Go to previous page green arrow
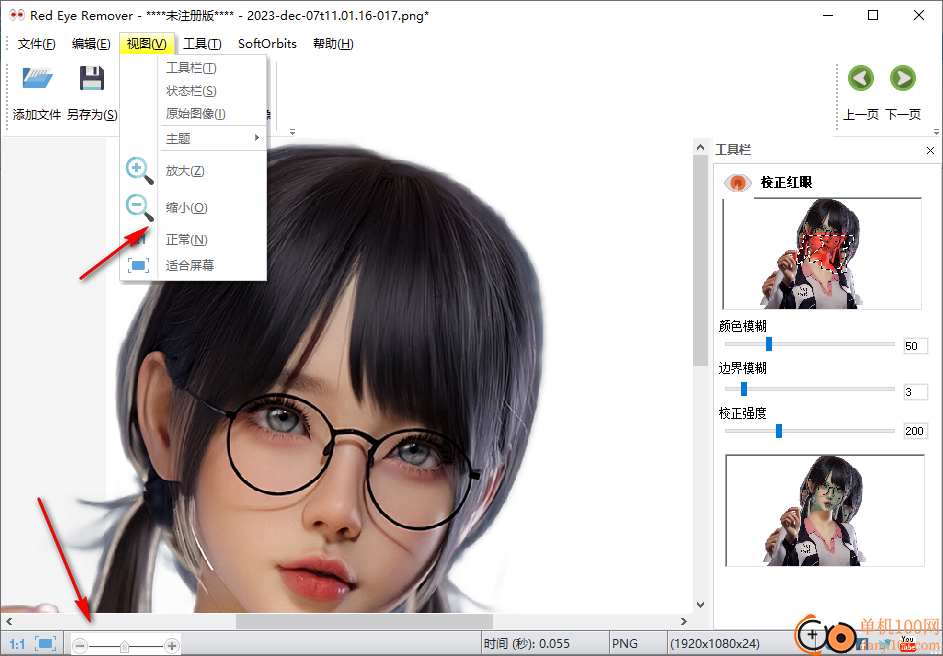Screen dimensions: 943x656 click(x=861, y=78)
